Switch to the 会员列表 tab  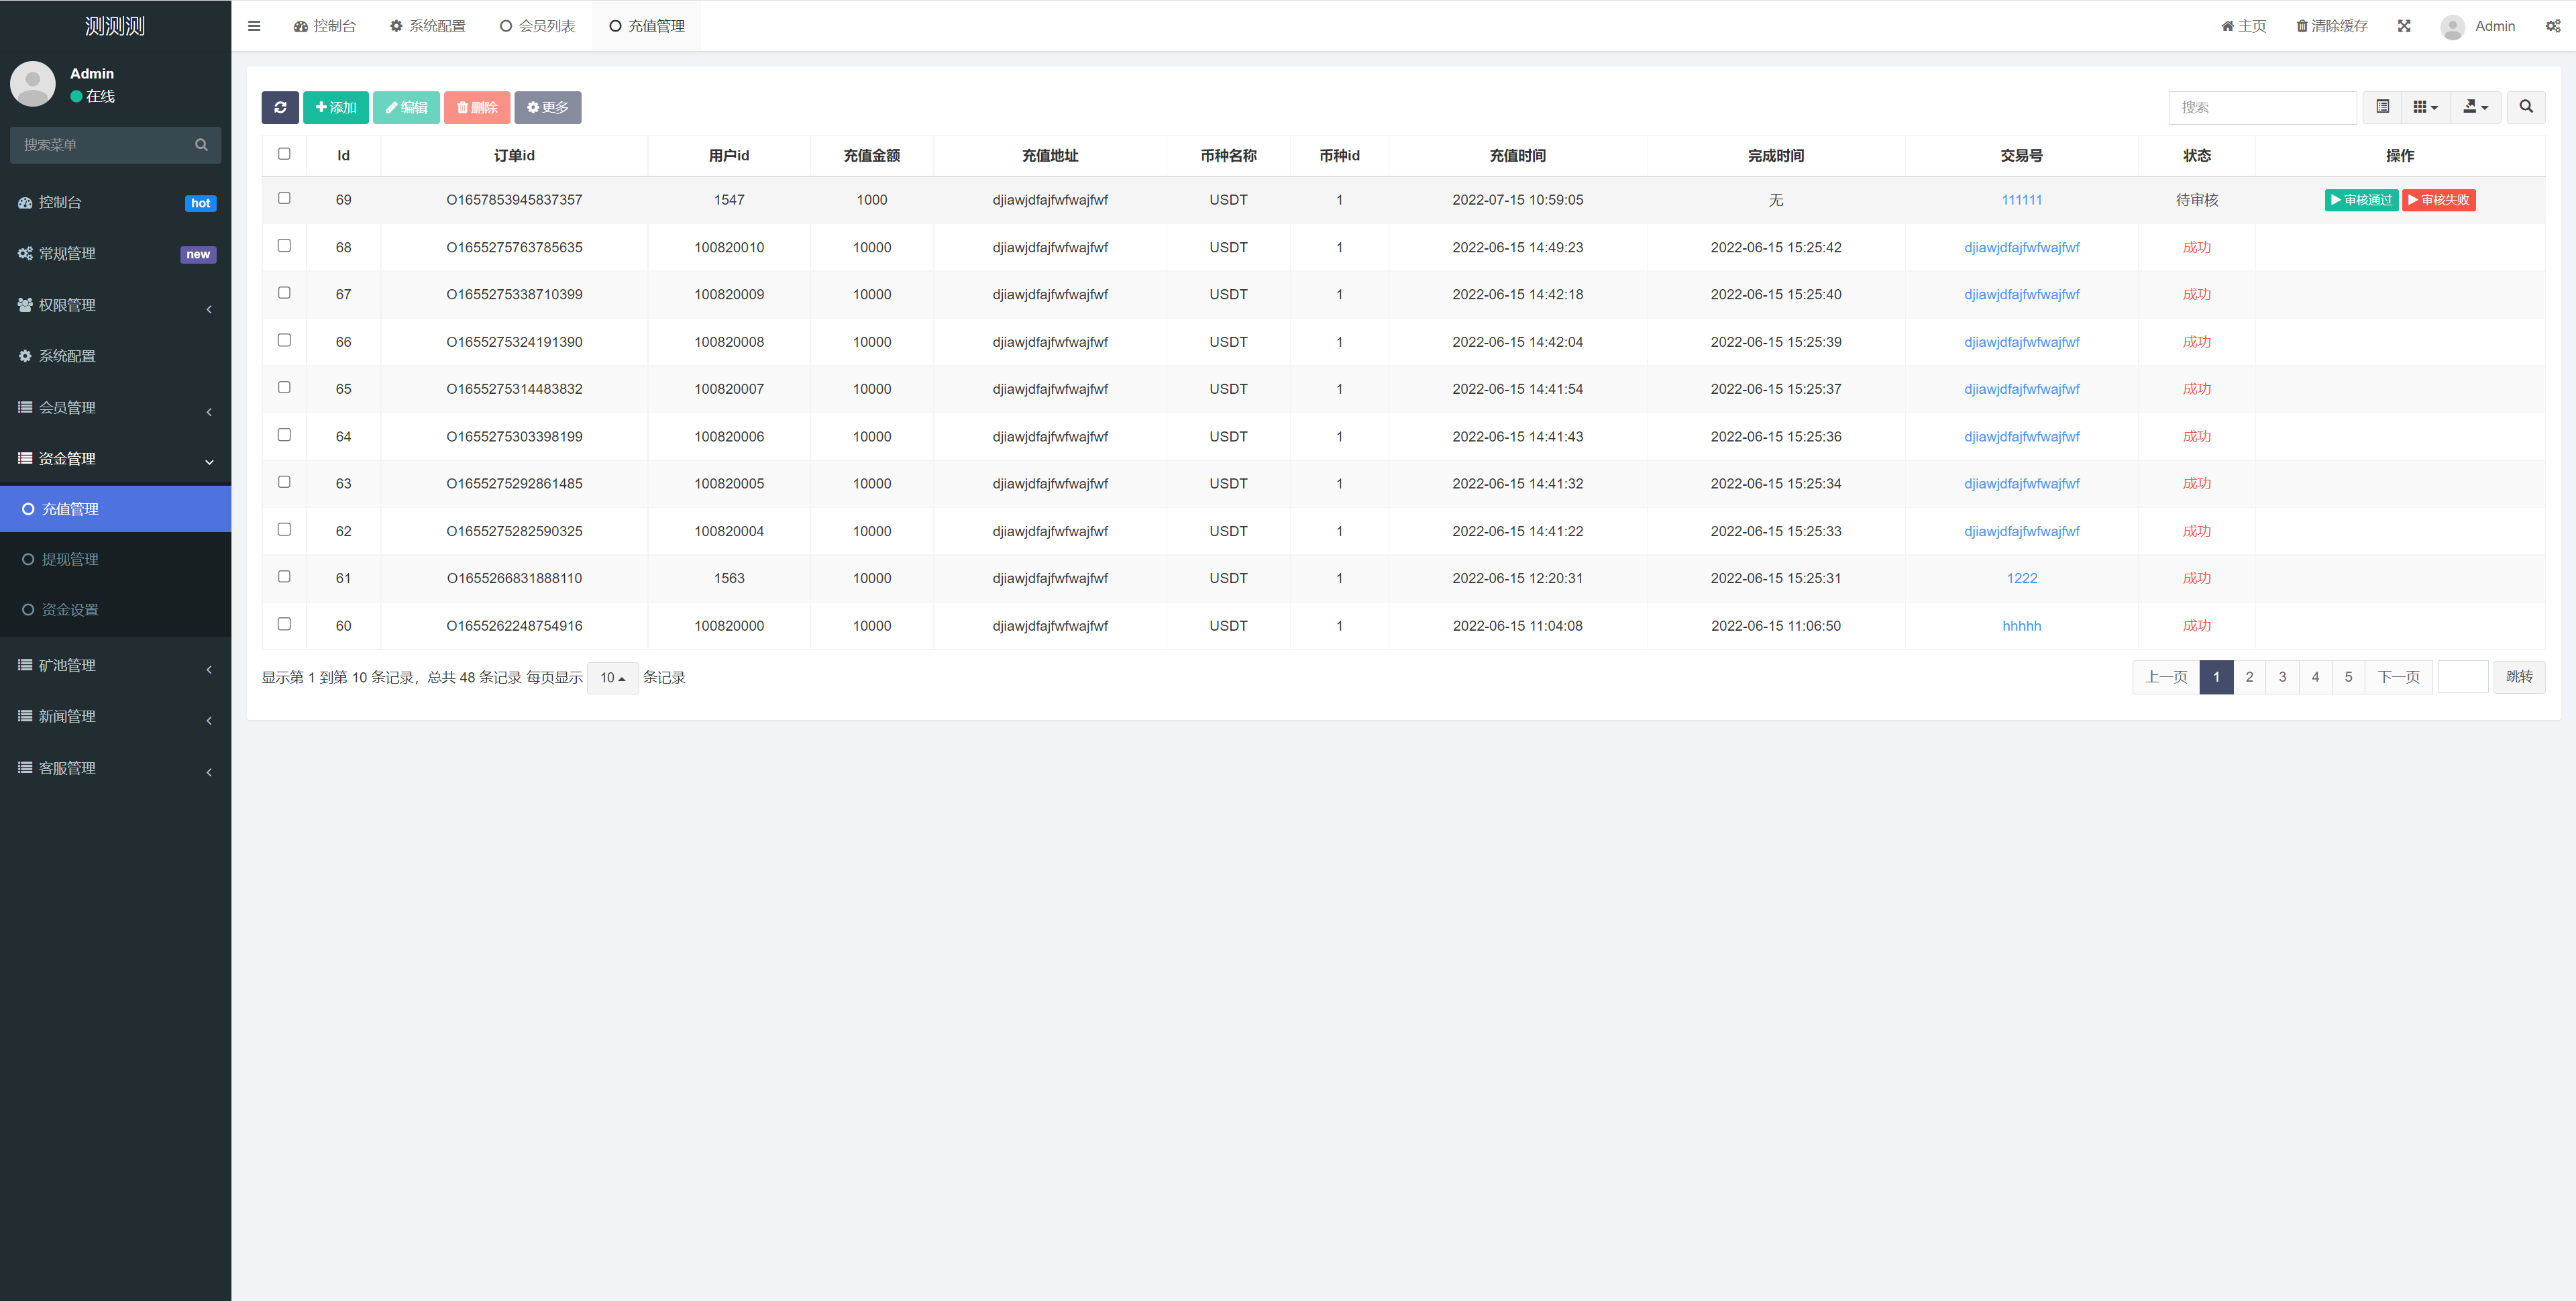[537, 26]
